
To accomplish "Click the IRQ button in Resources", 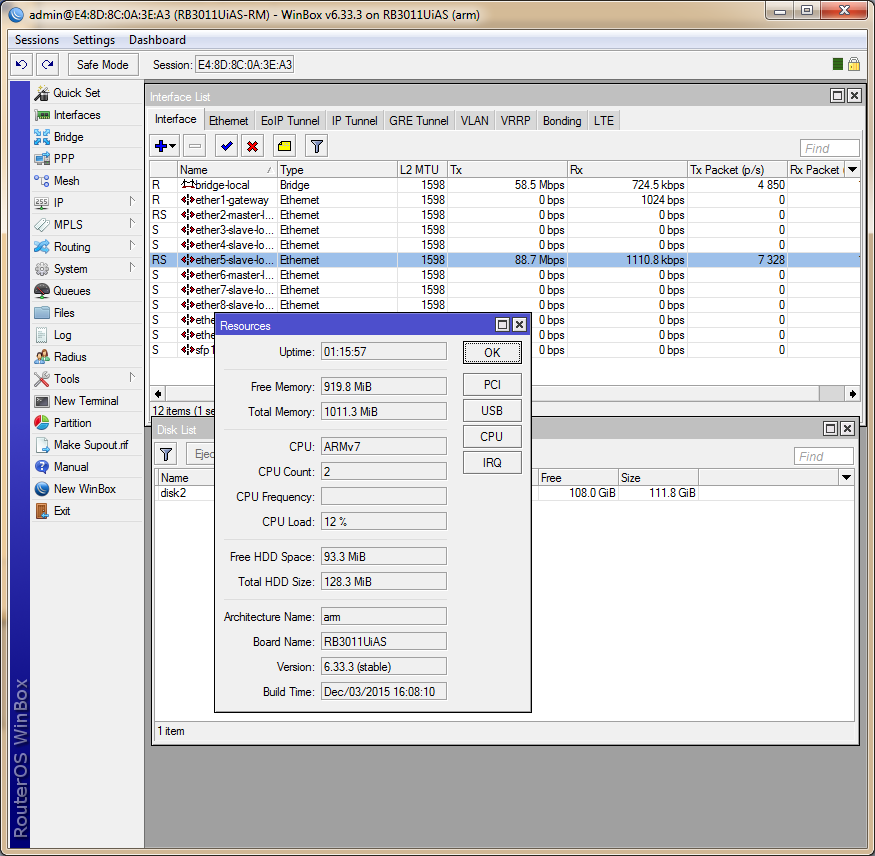I will point(491,462).
